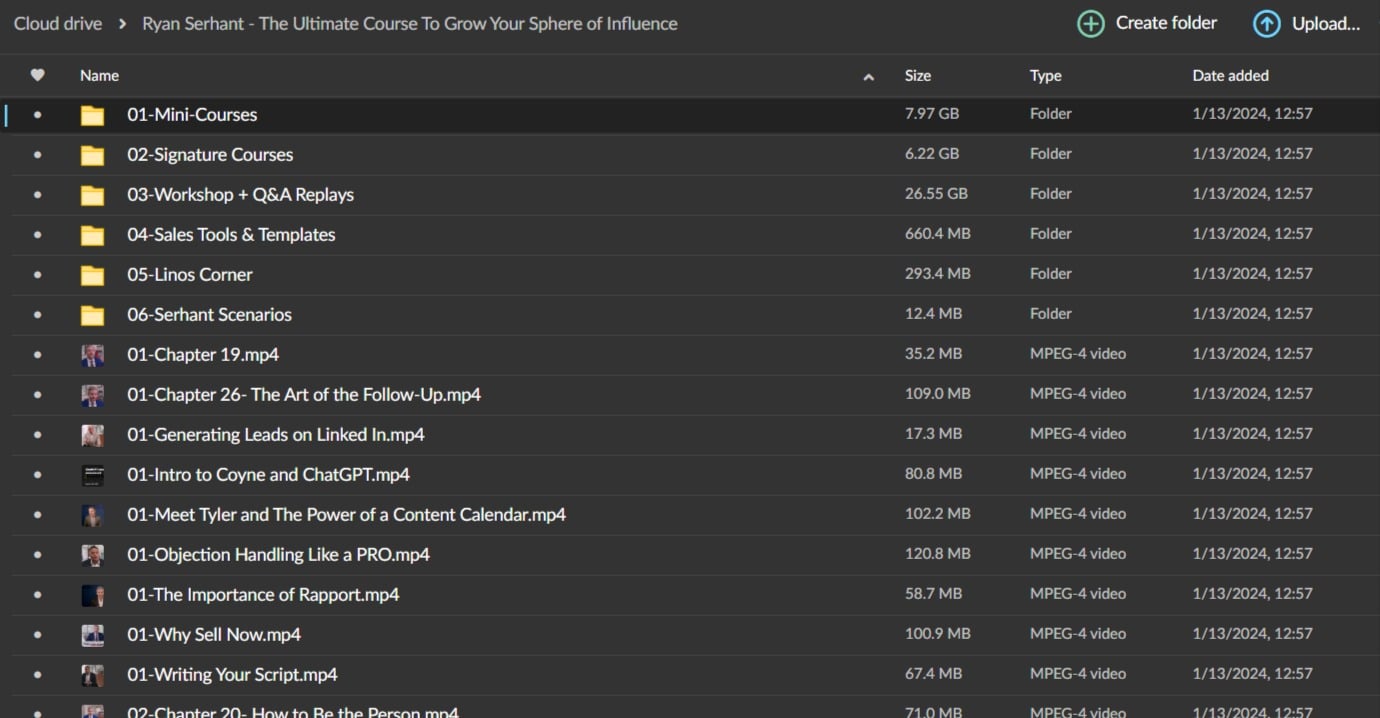Click the 06-Serhant Scenarios folder icon
The image size is (1380, 718).
92,315
